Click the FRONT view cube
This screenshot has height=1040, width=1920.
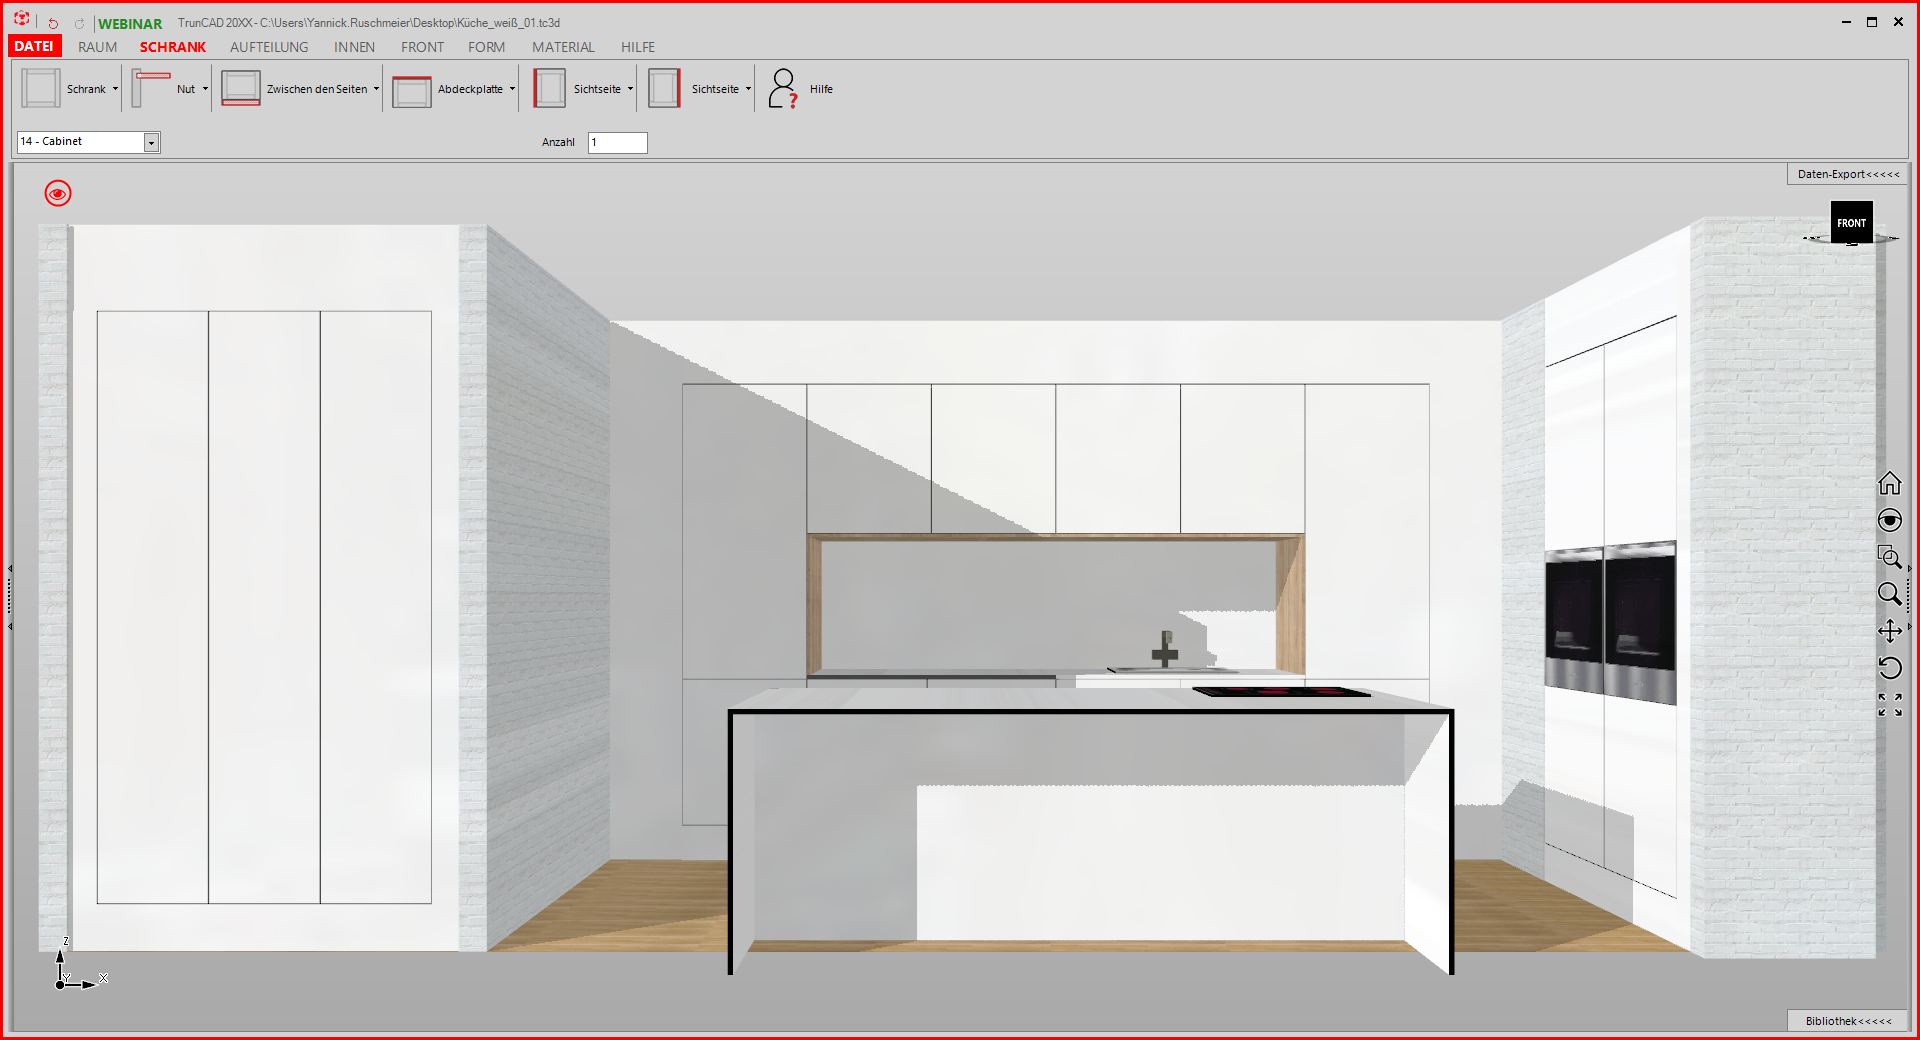[x=1851, y=223]
